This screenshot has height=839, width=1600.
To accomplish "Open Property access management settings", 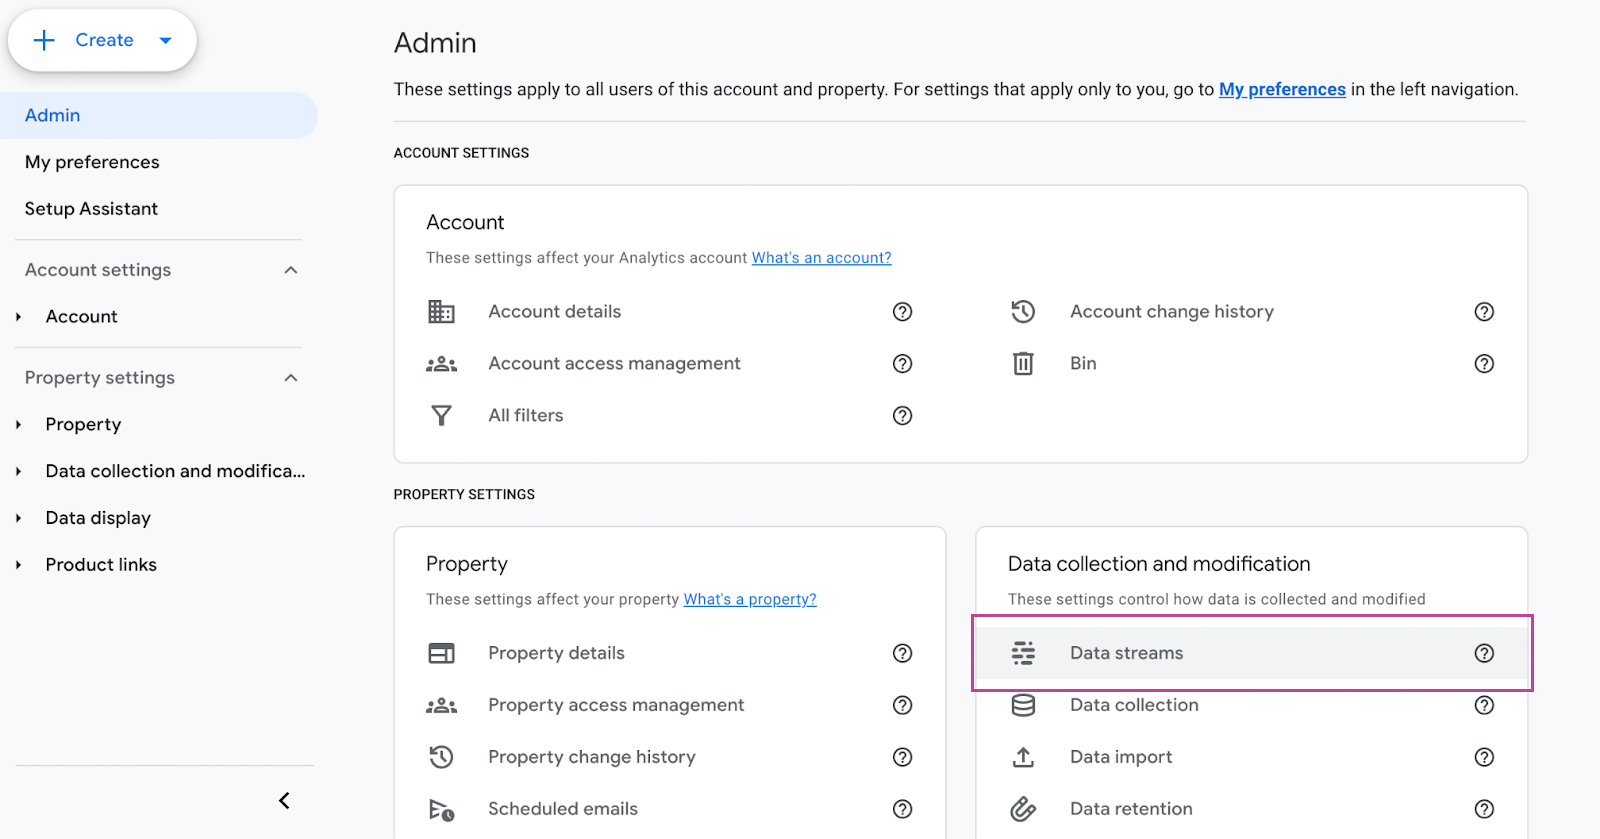I will click(616, 705).
